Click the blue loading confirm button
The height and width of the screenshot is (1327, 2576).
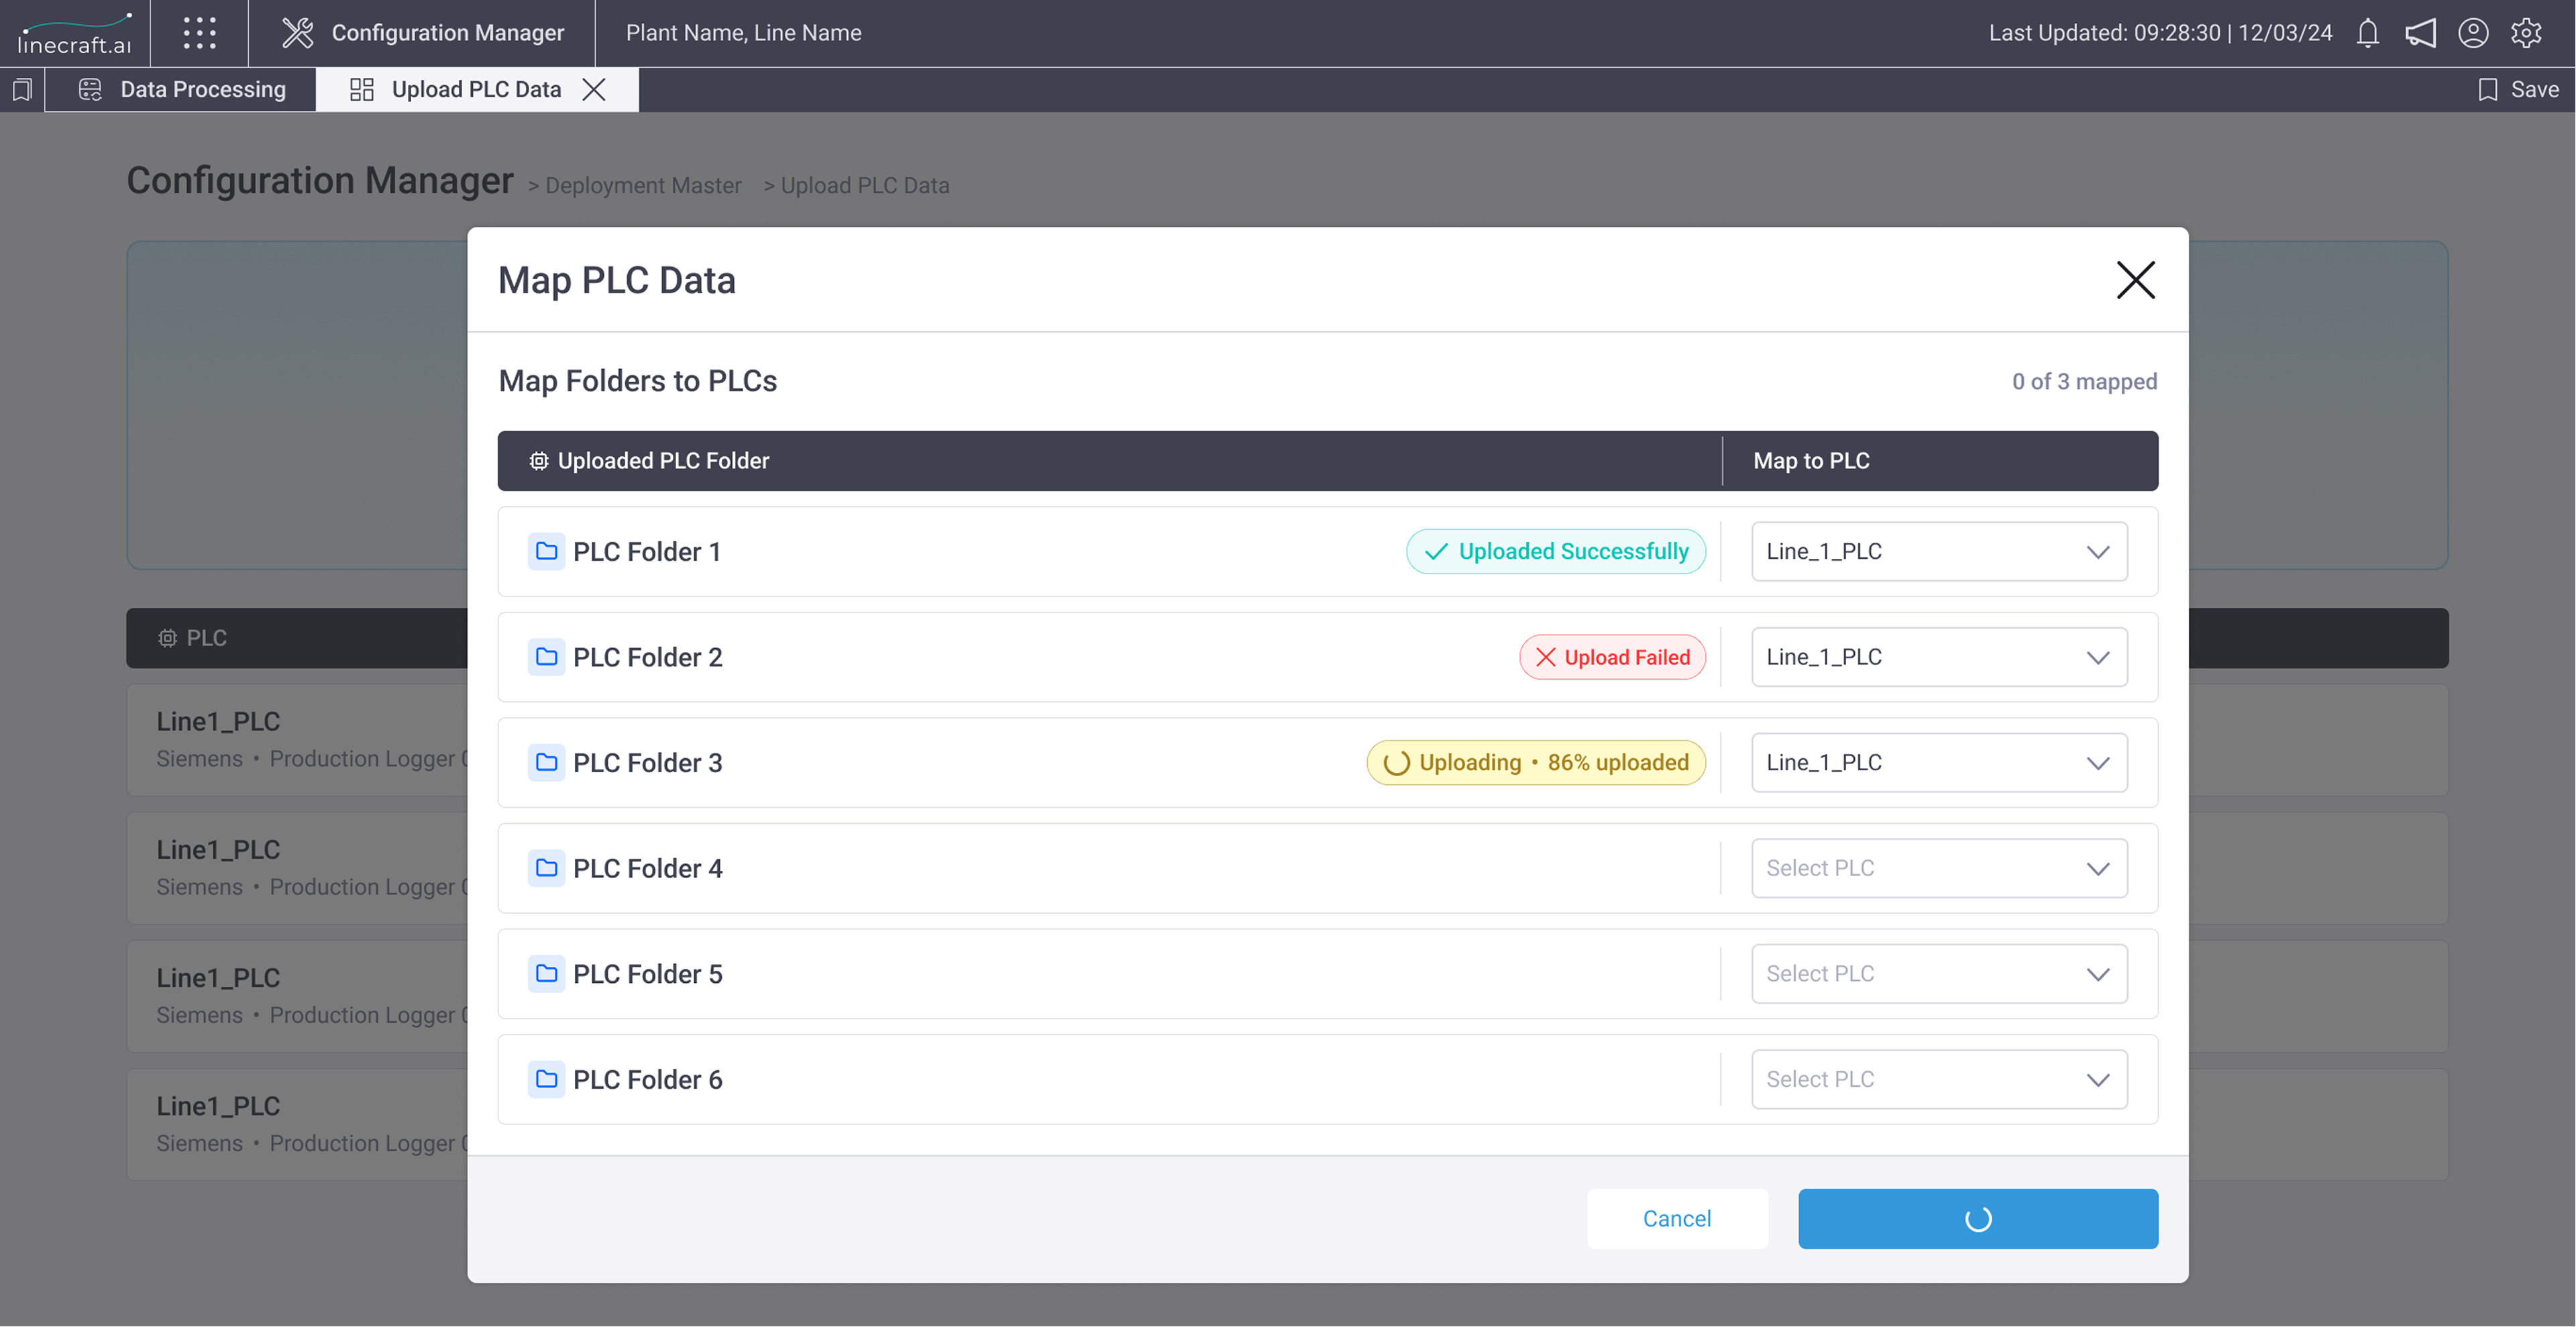(1978, 1218)
